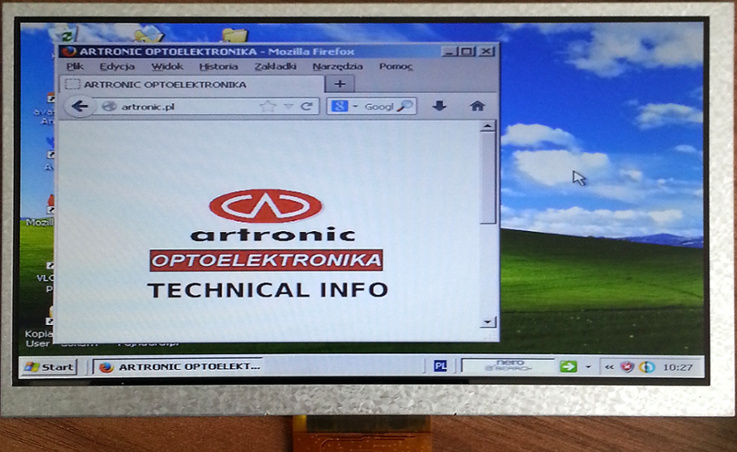Click the artronic wordmark text
The image size is (737, 452).
click(273, 234)
